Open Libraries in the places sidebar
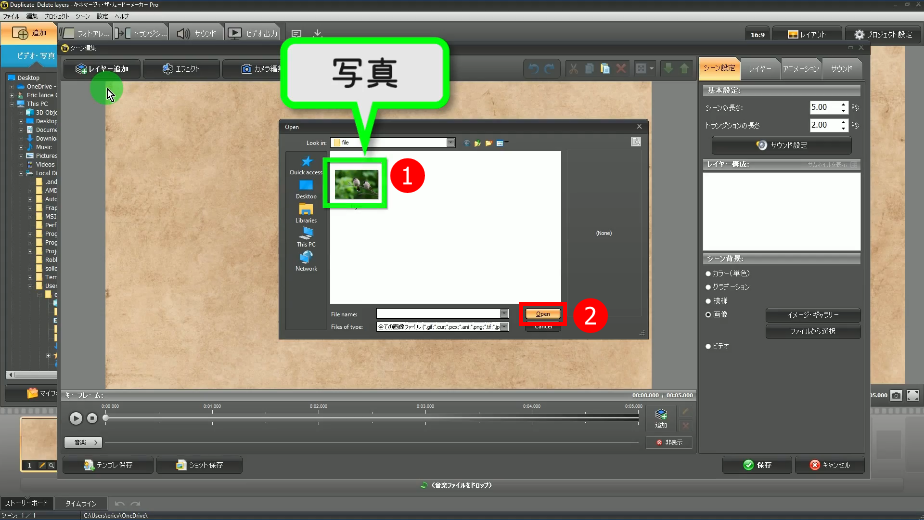The image size is (924, 520). 305,213
